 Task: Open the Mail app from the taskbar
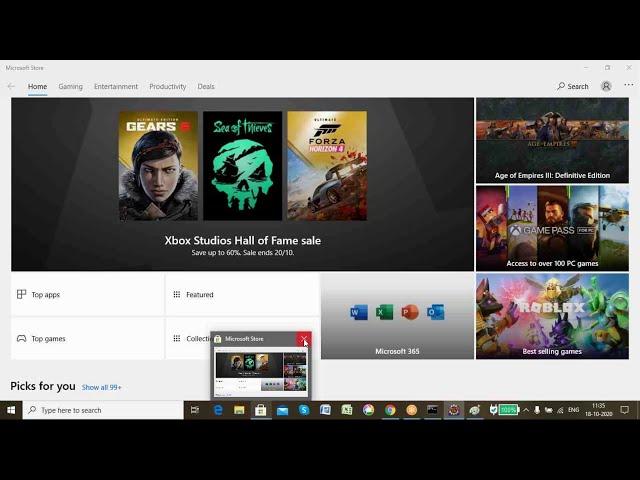[282, 410]
